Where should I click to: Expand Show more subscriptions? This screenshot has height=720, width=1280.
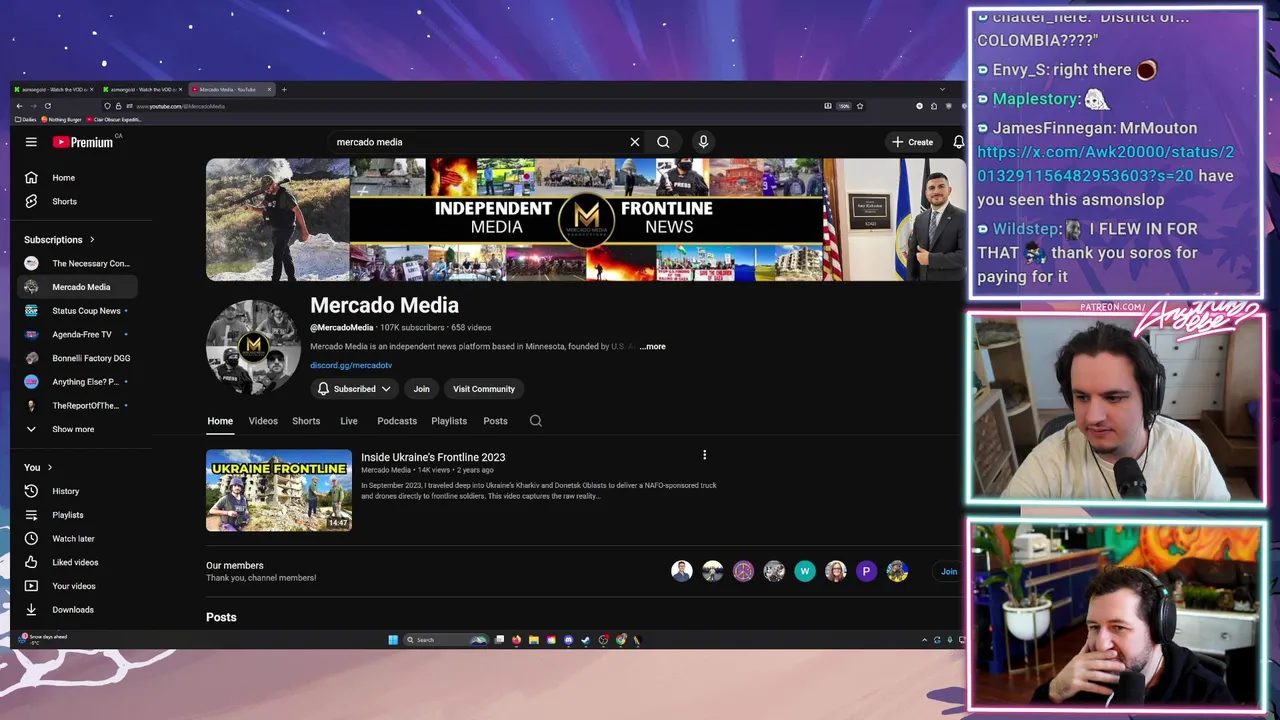coord(78,429)
